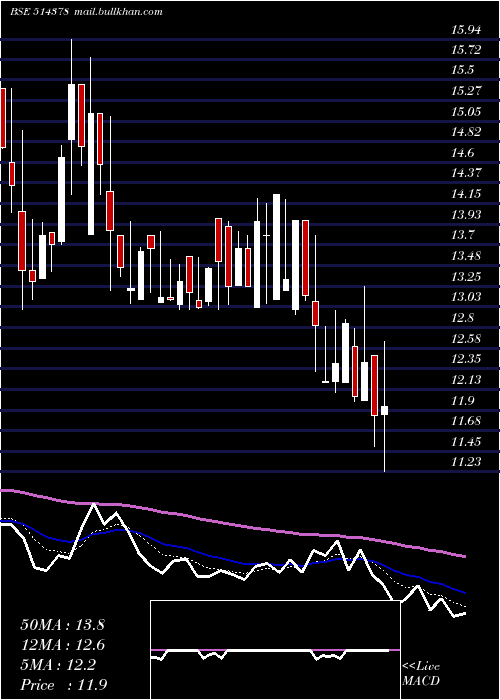Image resolution: width=500 pixels, height=700 pixels.
Task: Select the 13.25 price axis label
Action: point(466,276)
